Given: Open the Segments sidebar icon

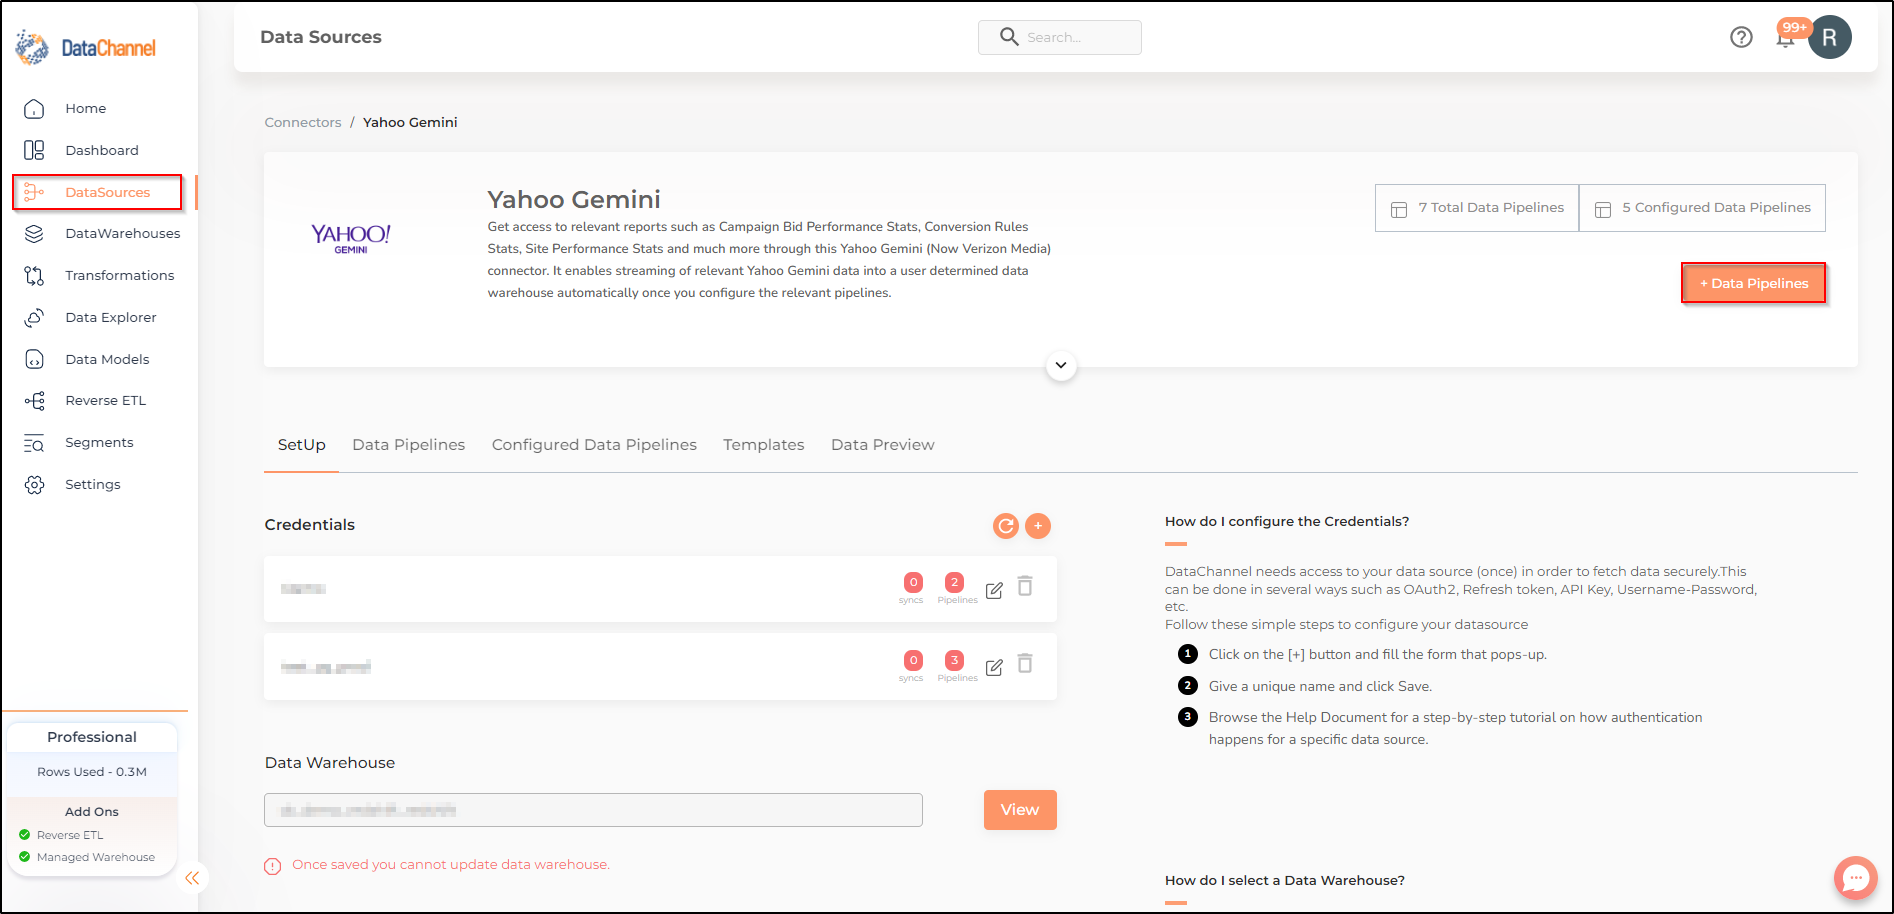Looking at the screenshot, I should [x=34, y=443].
